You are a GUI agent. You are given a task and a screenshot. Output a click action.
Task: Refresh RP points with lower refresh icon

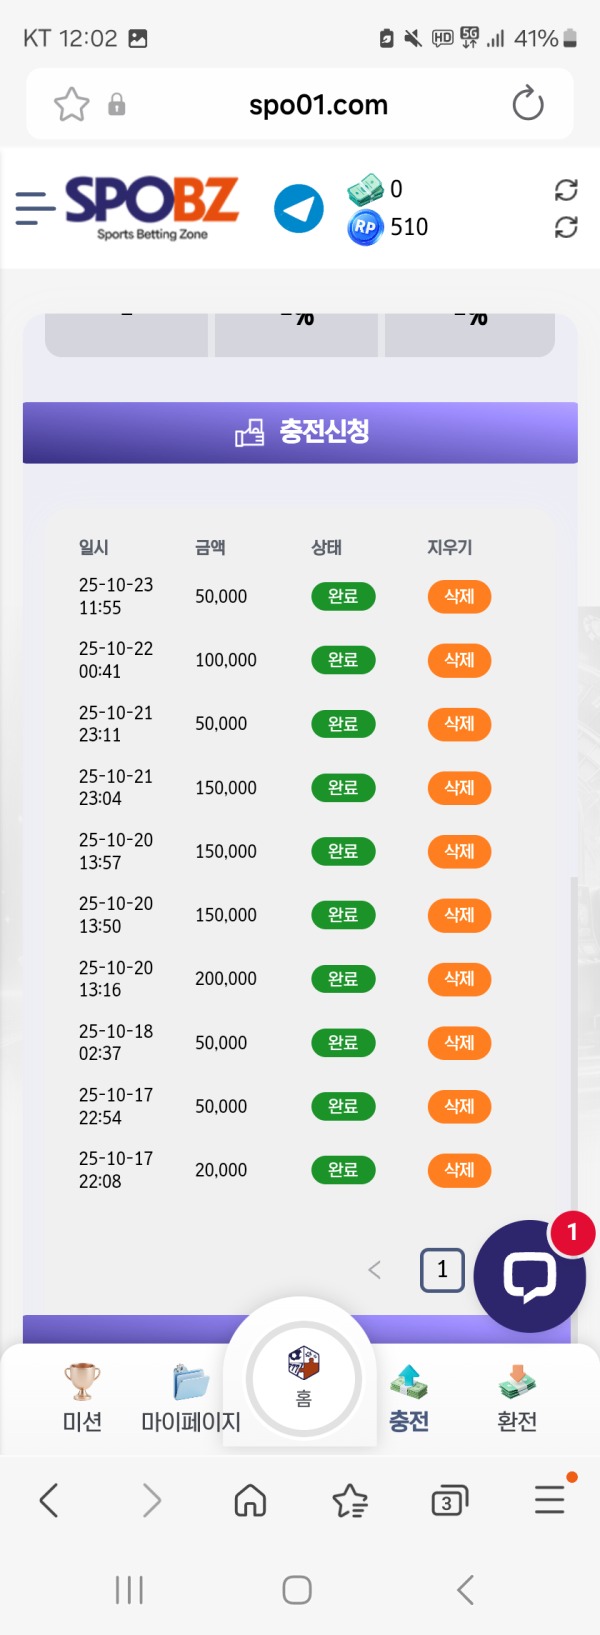[567, 228]
